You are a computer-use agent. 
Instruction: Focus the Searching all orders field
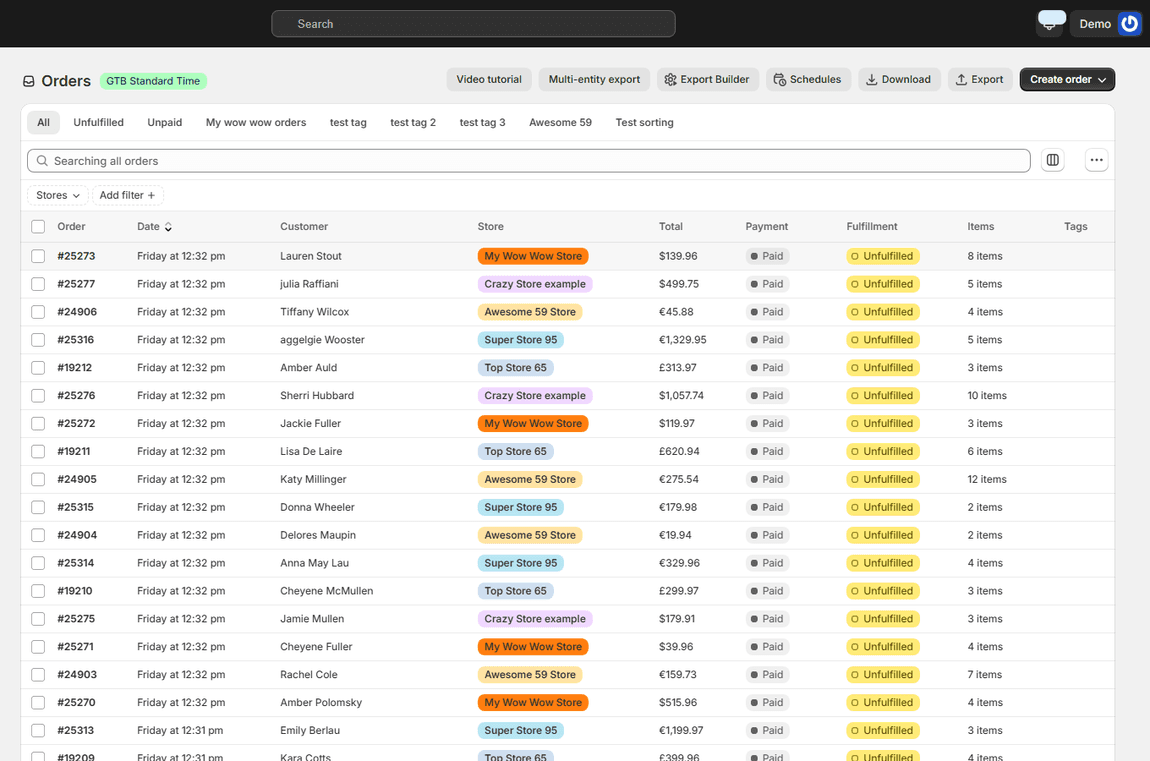pyautogui.click(x=529, y=161)
